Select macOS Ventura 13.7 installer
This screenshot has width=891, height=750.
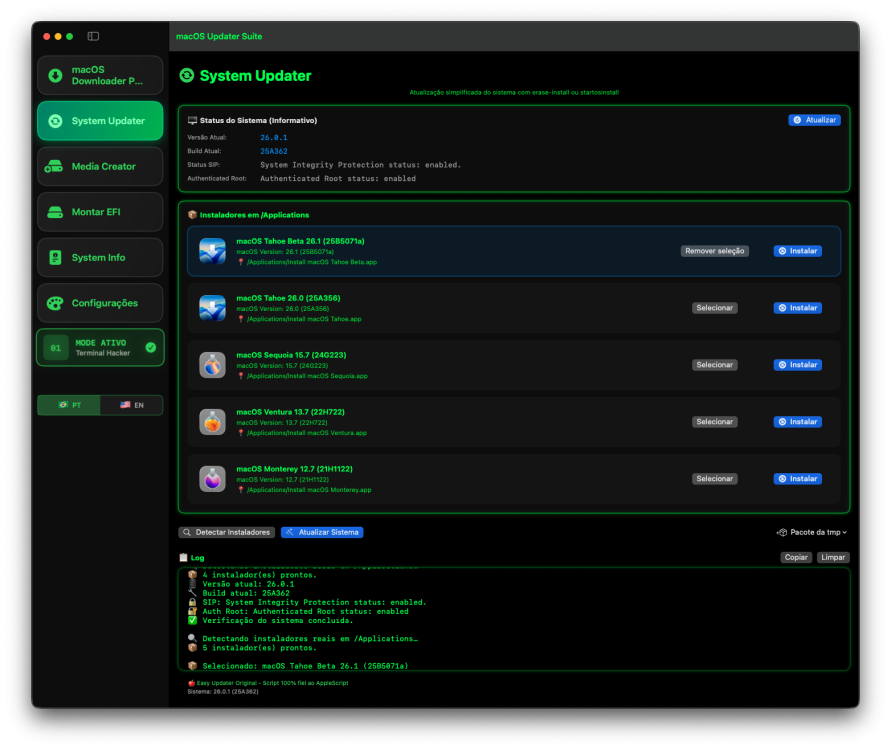click(714, 422)
